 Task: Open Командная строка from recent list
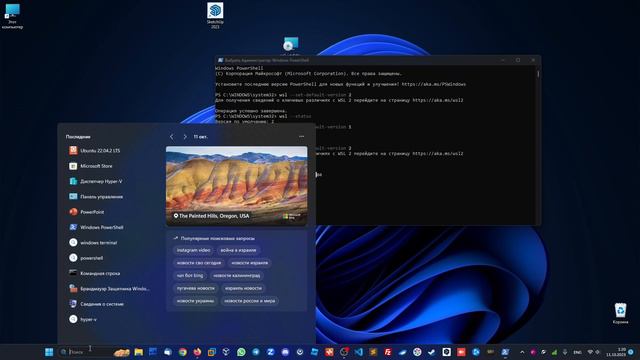coord(111,273)
